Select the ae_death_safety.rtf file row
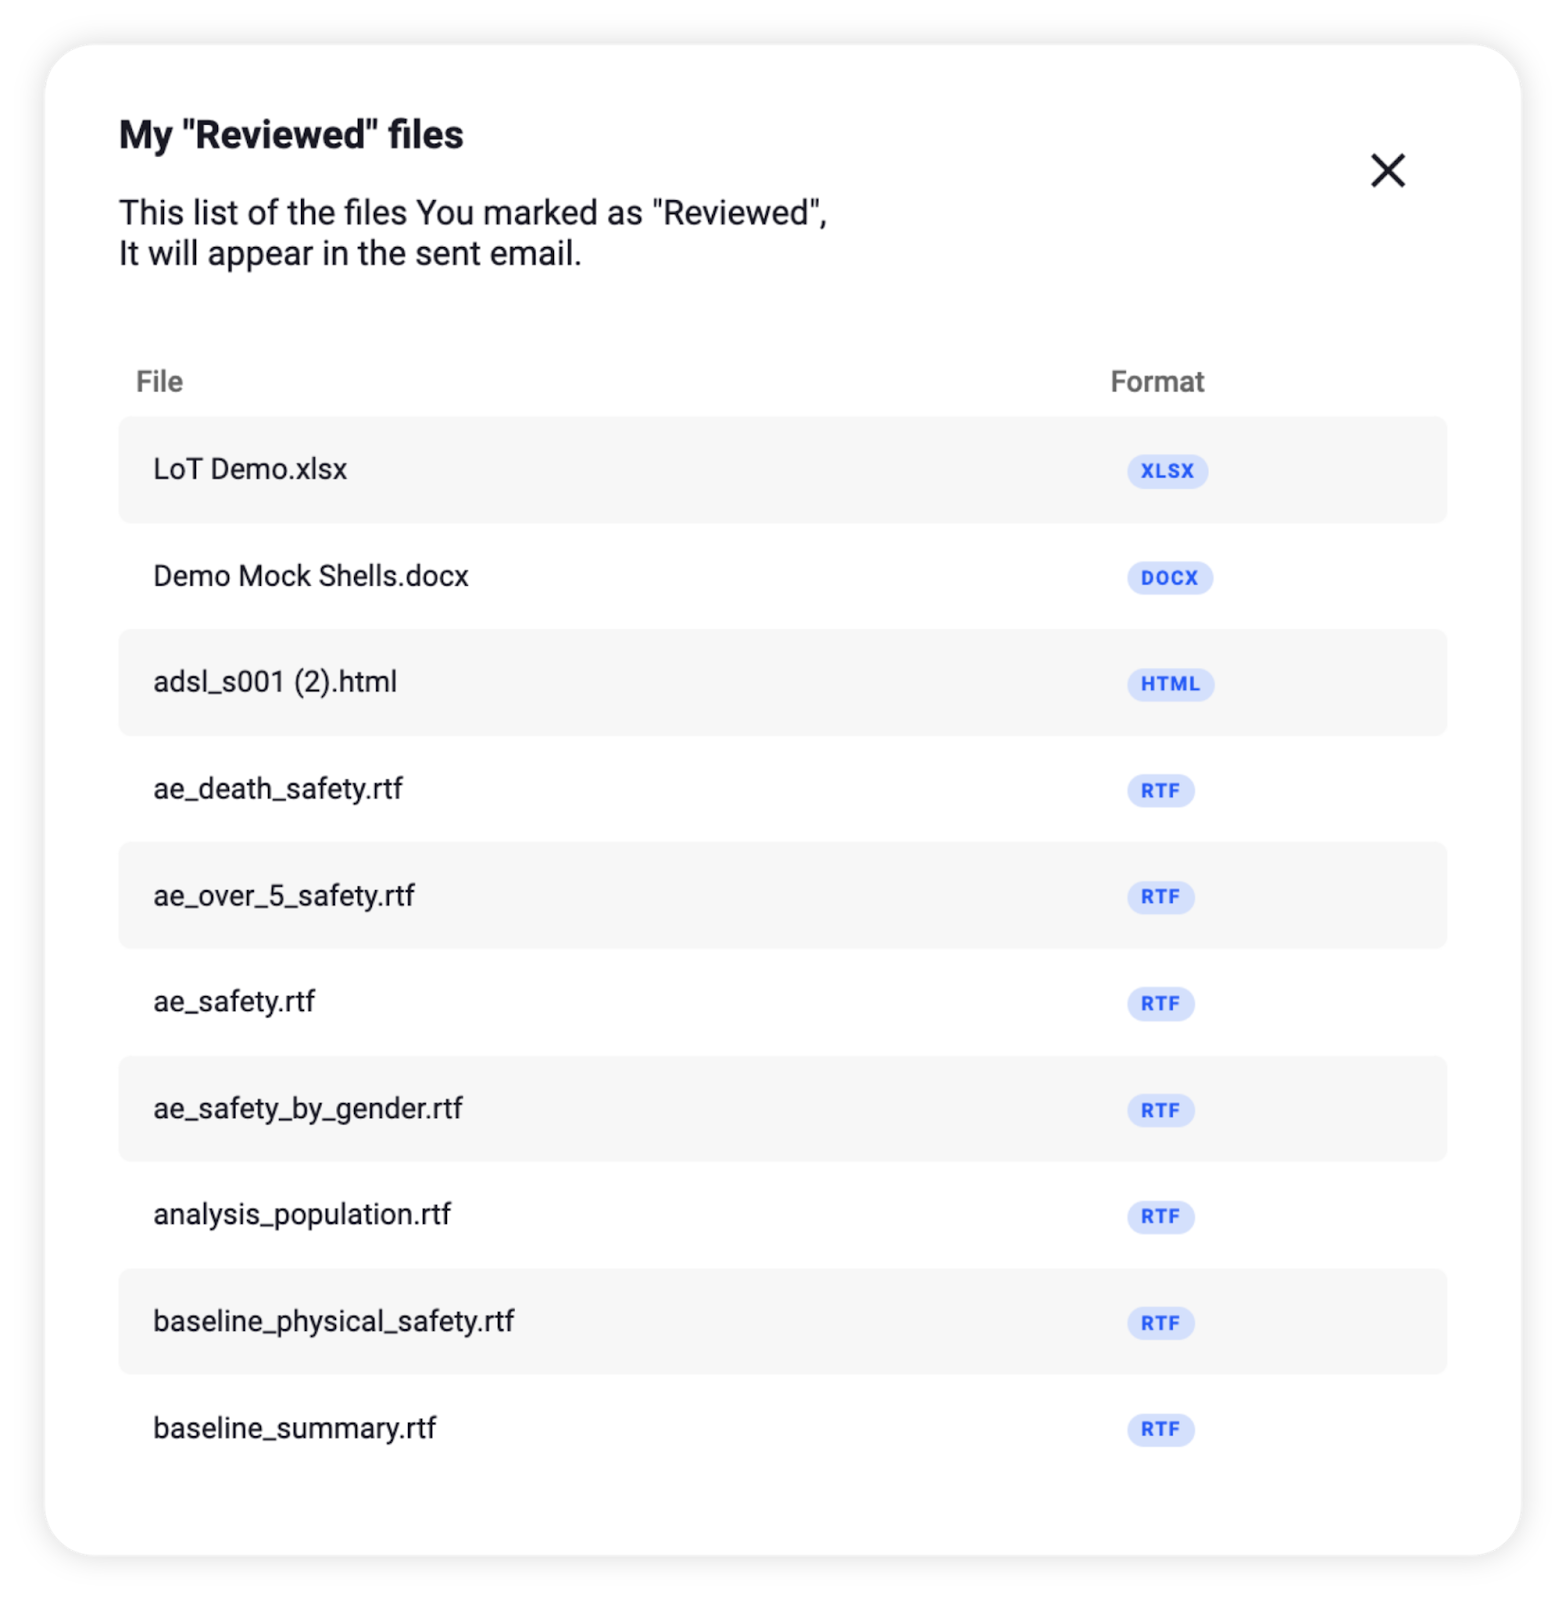1566x1600 pixels. pos(278,789)
